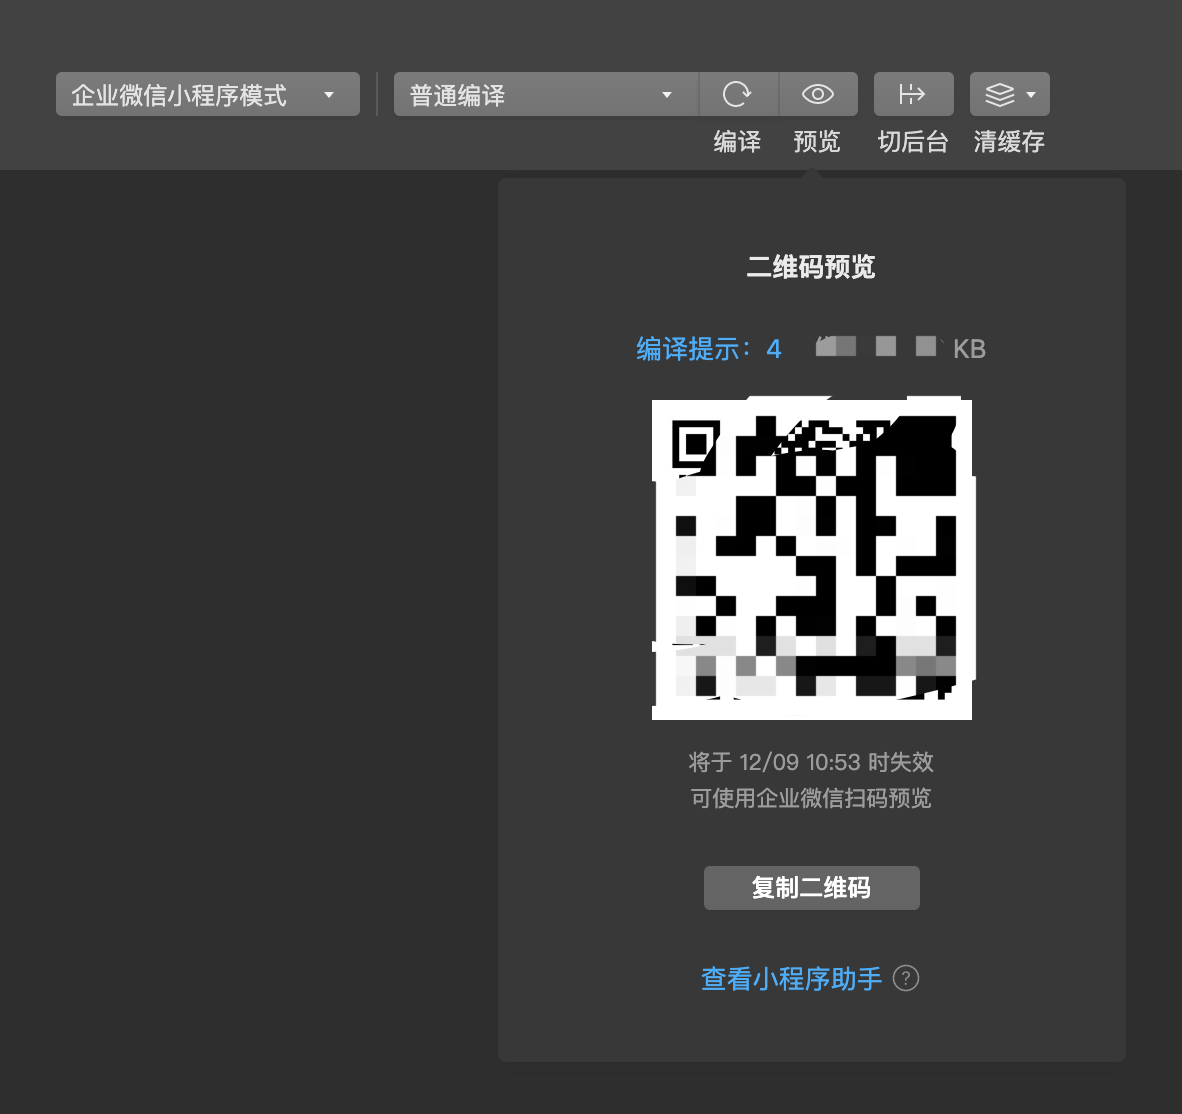Click the 可使用企业微信扫码预览 hint text
1182x1114 pixels.
pos(811,798)
